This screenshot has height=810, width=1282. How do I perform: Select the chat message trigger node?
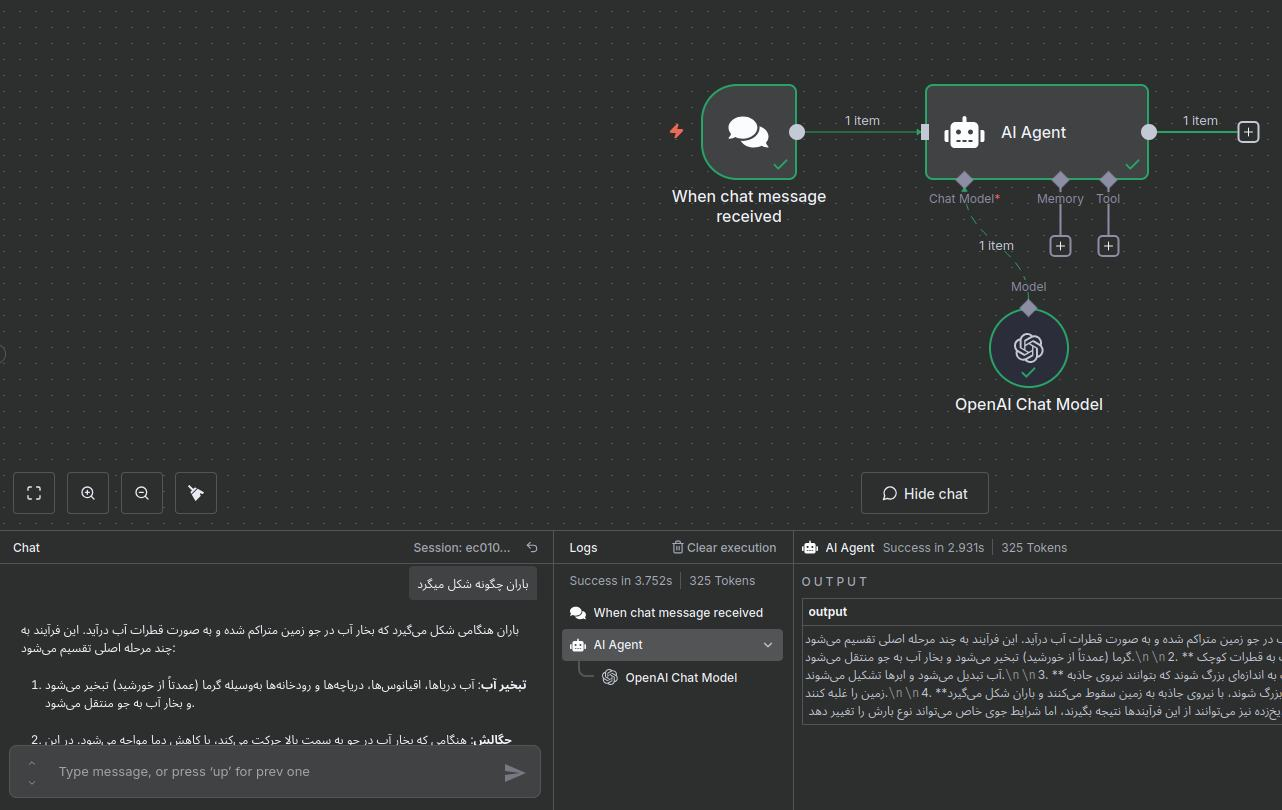click(x=748, y=132)
